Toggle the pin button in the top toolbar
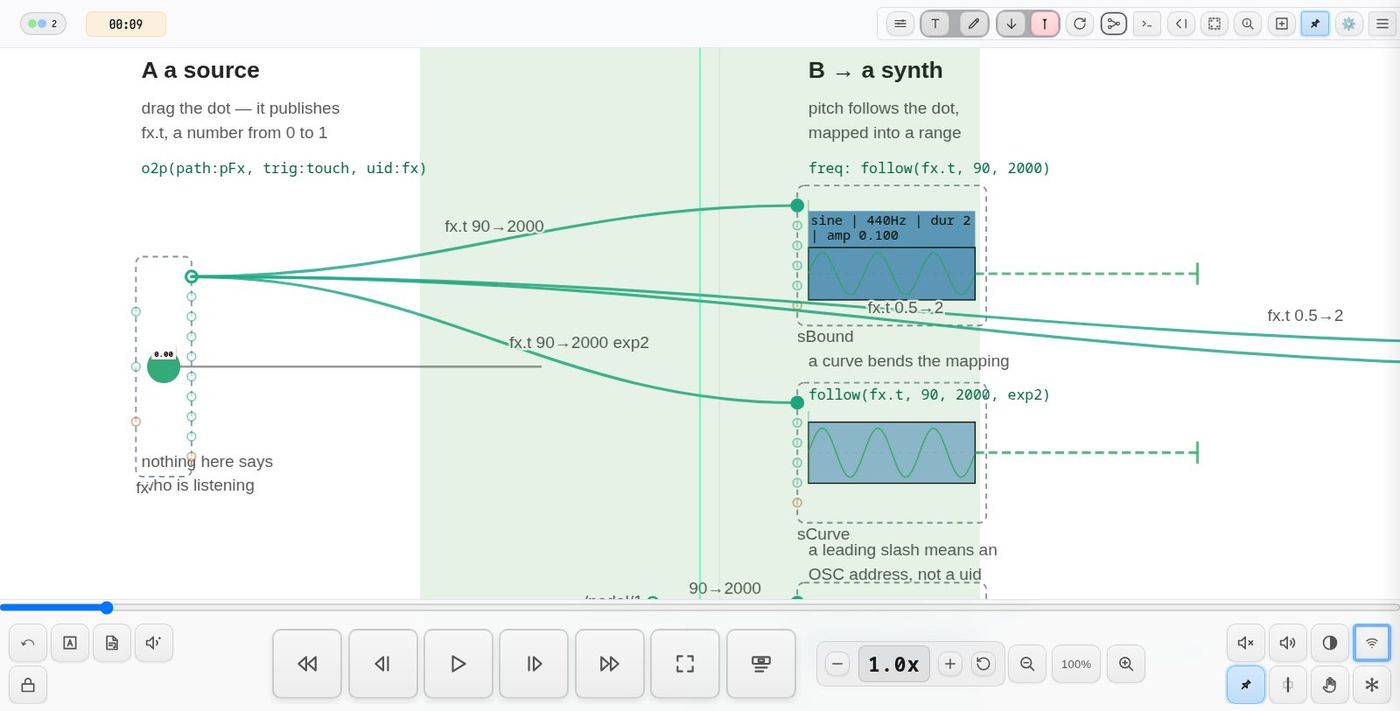 (1315, 24)
